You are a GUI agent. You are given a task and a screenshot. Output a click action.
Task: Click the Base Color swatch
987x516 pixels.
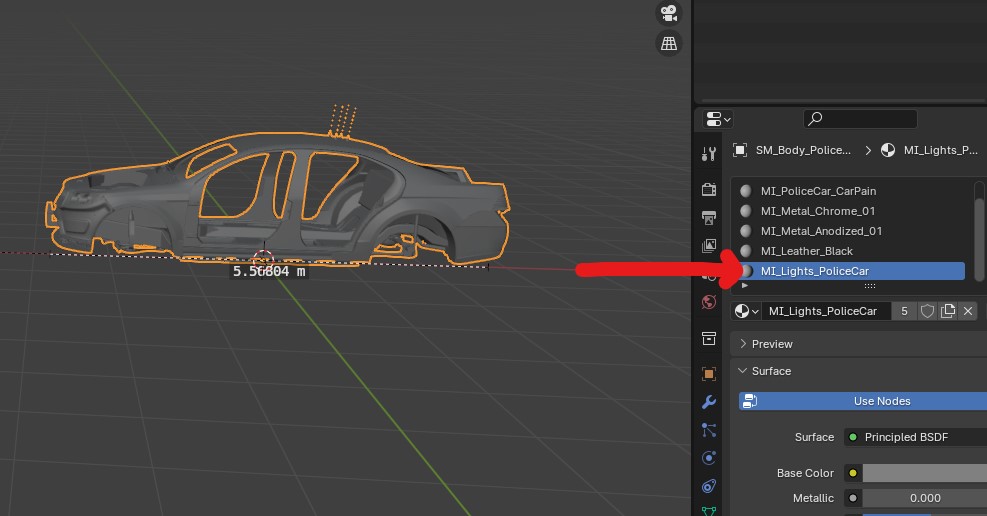tap(923, 473)
